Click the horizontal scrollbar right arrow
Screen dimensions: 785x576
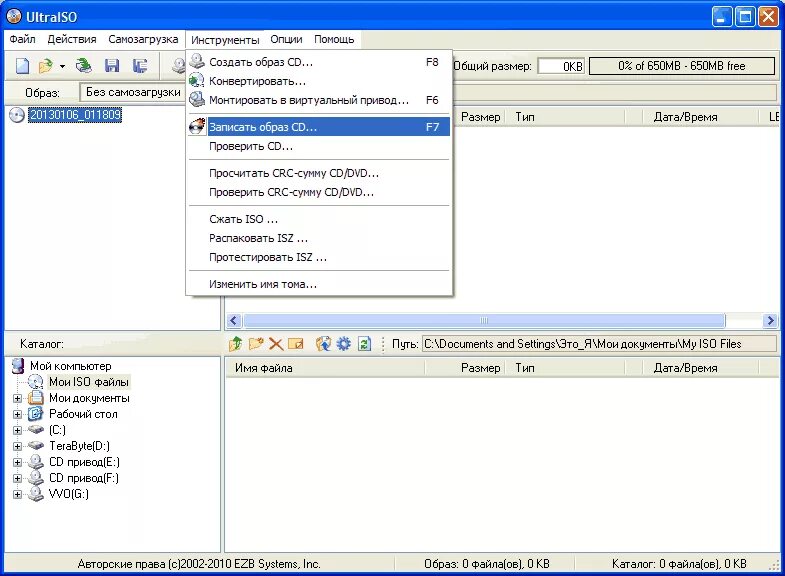pyautogui.click(x=770, y=320)
